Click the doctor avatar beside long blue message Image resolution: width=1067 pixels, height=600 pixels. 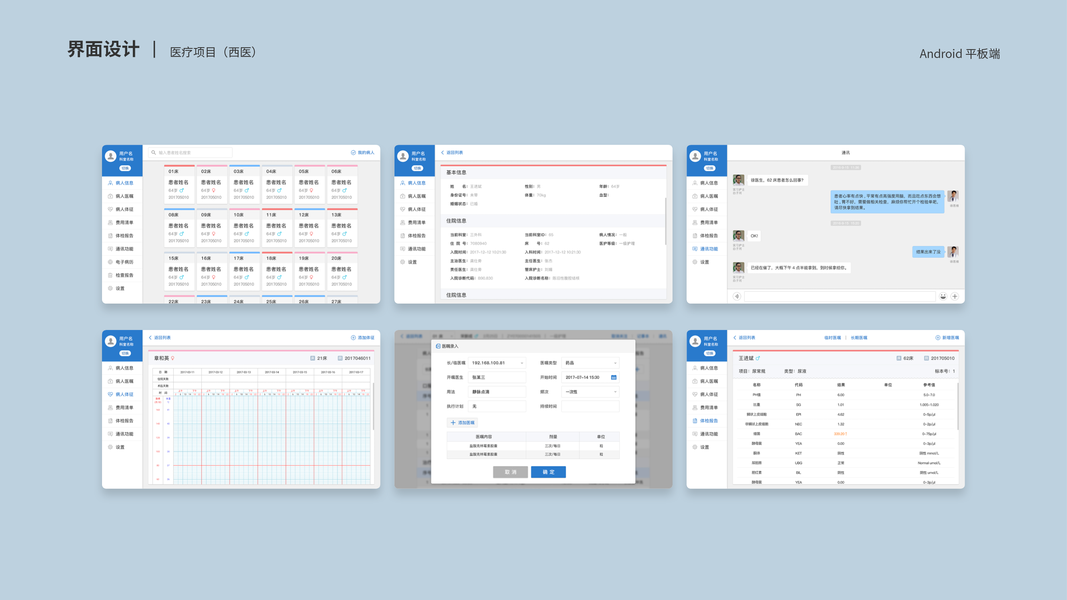tap(953, 196)
